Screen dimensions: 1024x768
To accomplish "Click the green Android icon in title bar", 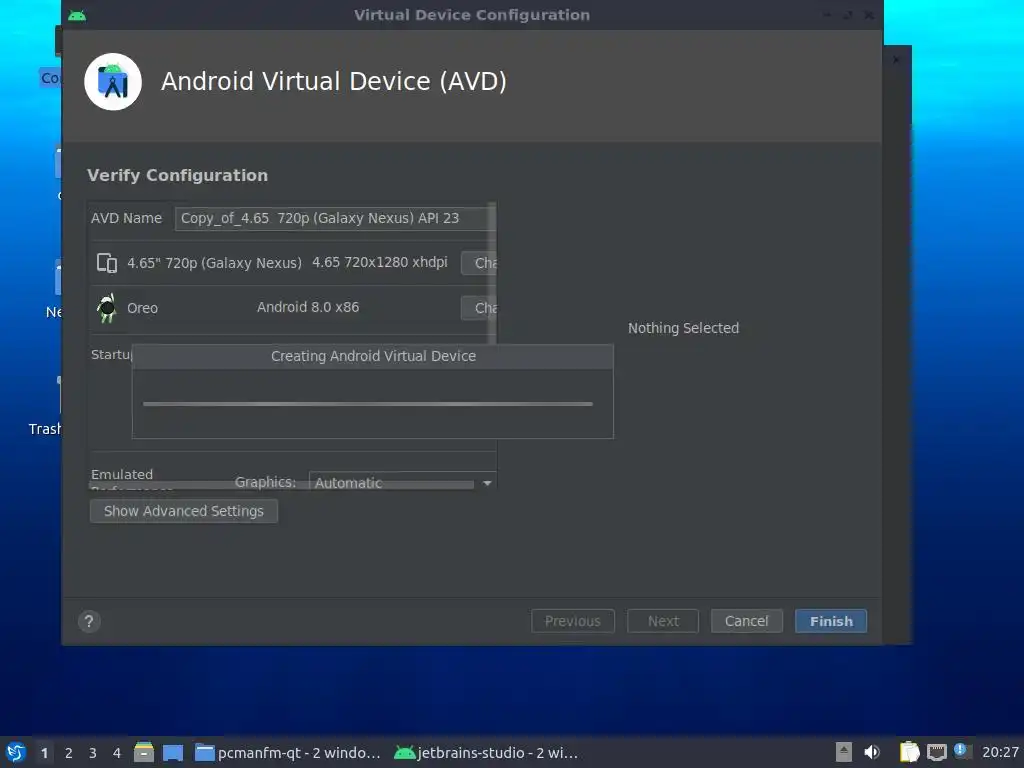I will [x=77, y=15].
